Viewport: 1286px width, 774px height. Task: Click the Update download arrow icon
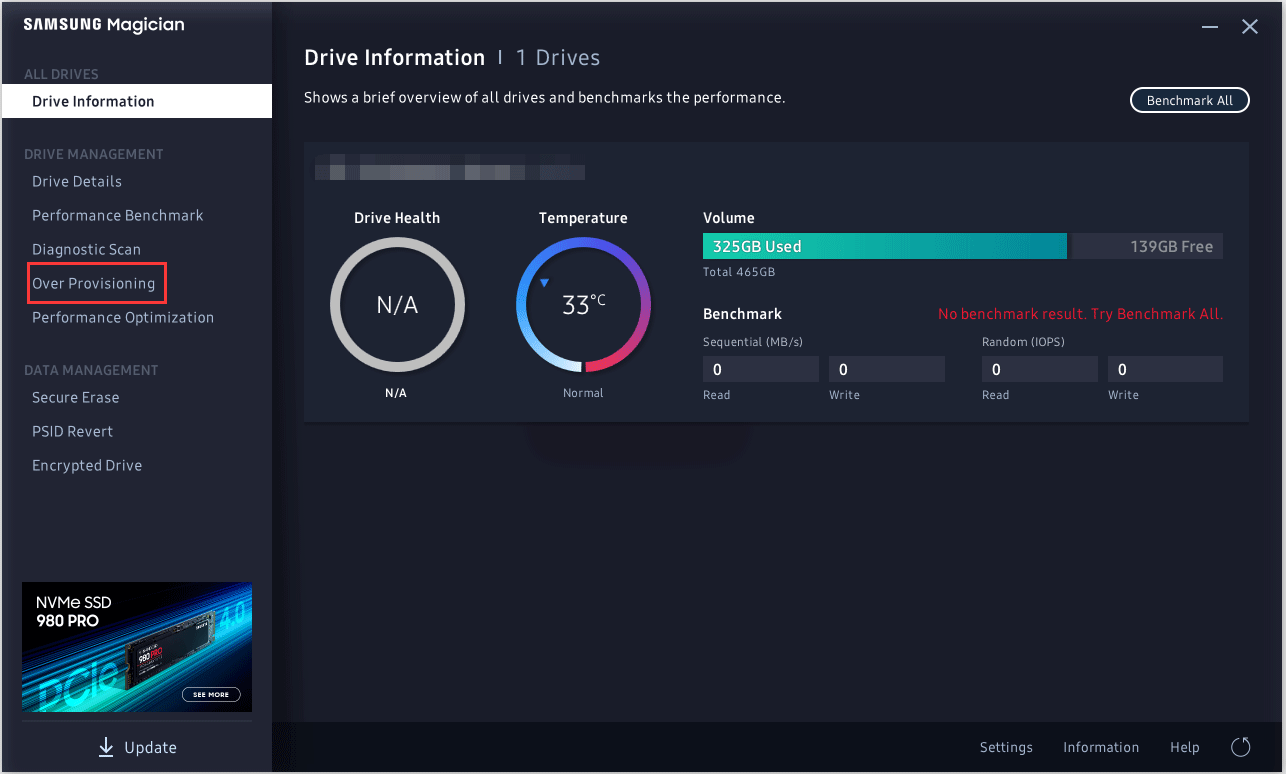pyautogui.click(x=106, y=747)
